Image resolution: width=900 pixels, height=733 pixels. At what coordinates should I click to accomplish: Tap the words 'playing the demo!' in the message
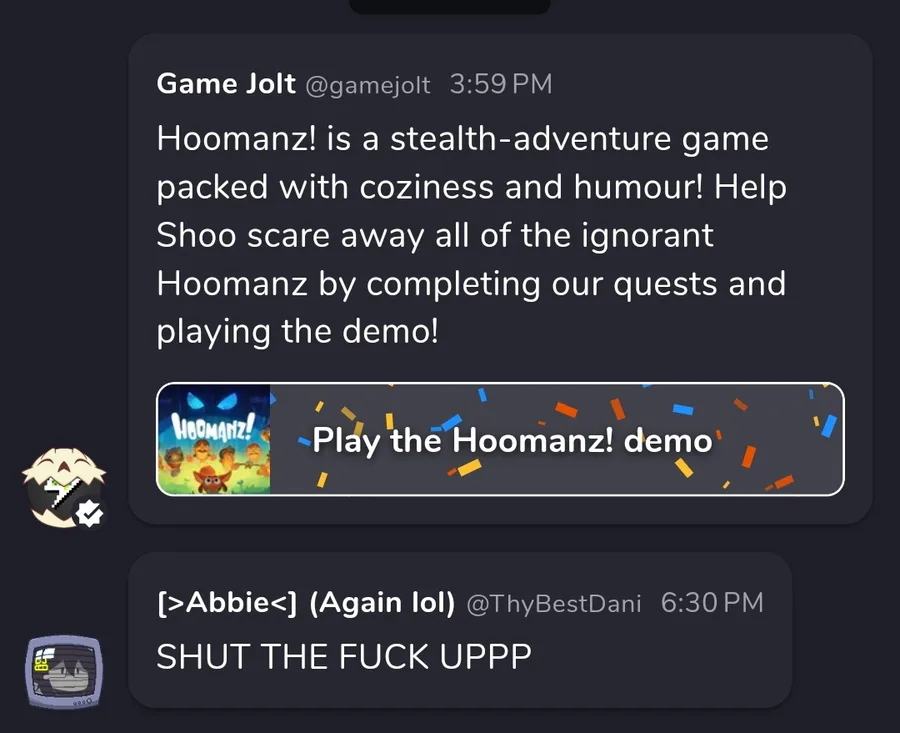point(297,332)
